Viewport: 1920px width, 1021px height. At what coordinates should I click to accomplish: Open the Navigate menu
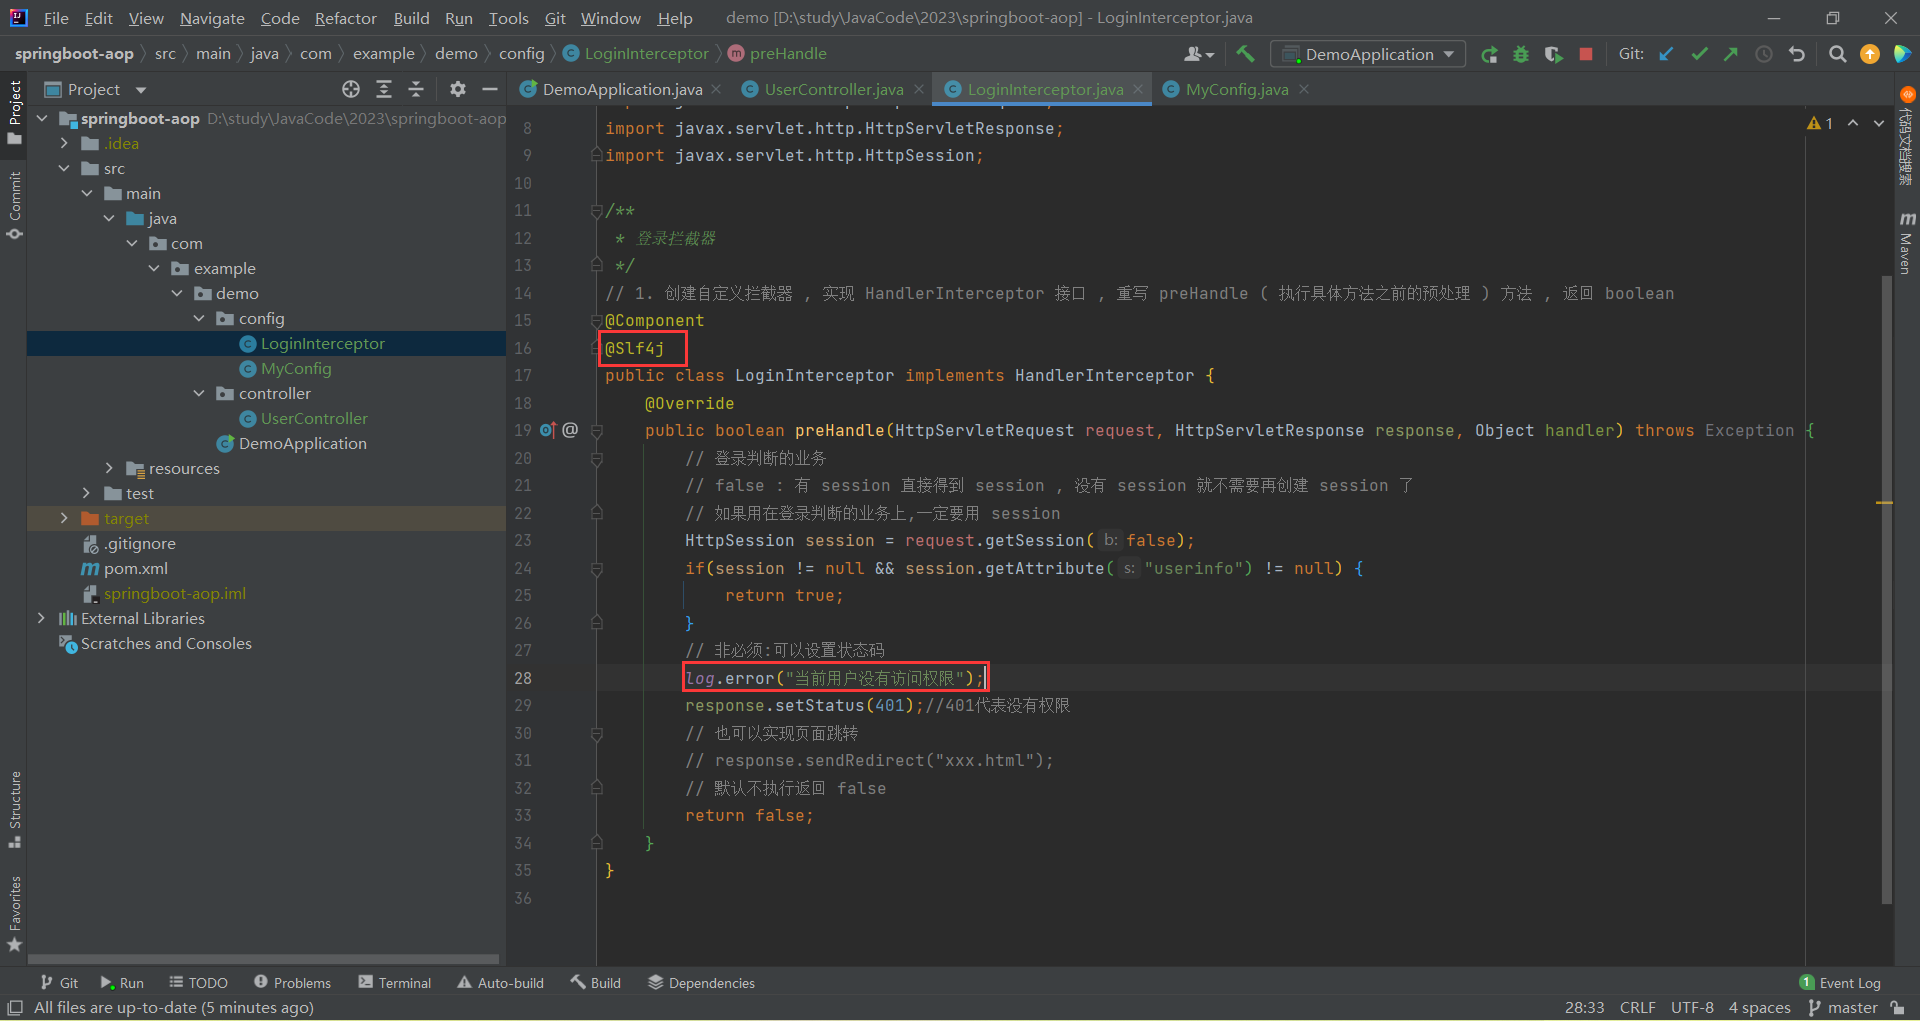click(x=212, y=18)
